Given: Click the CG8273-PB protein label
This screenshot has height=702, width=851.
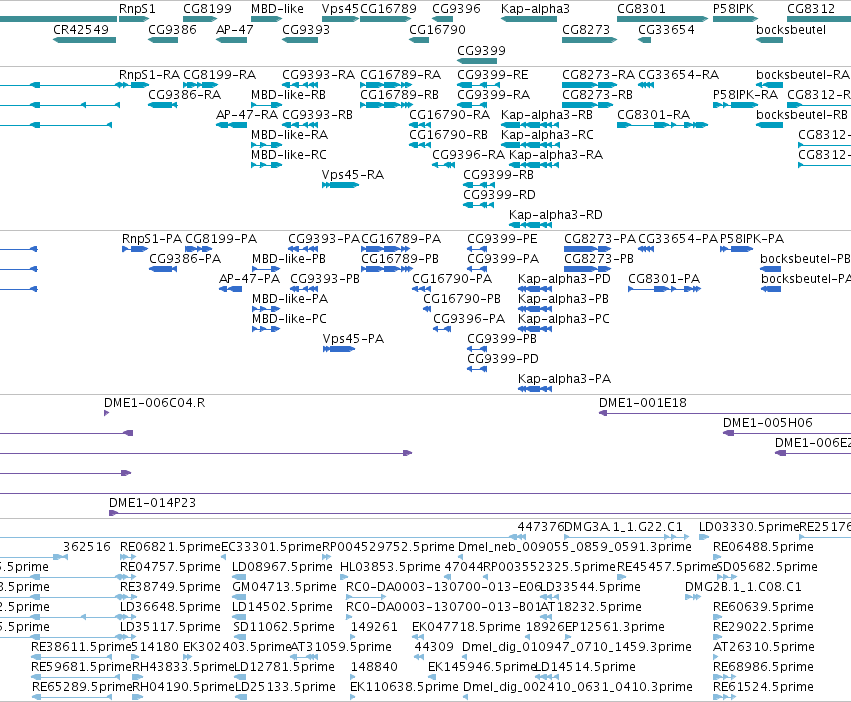Looking at the screenshot, I should pyautogui.click(x=599, y=258).
